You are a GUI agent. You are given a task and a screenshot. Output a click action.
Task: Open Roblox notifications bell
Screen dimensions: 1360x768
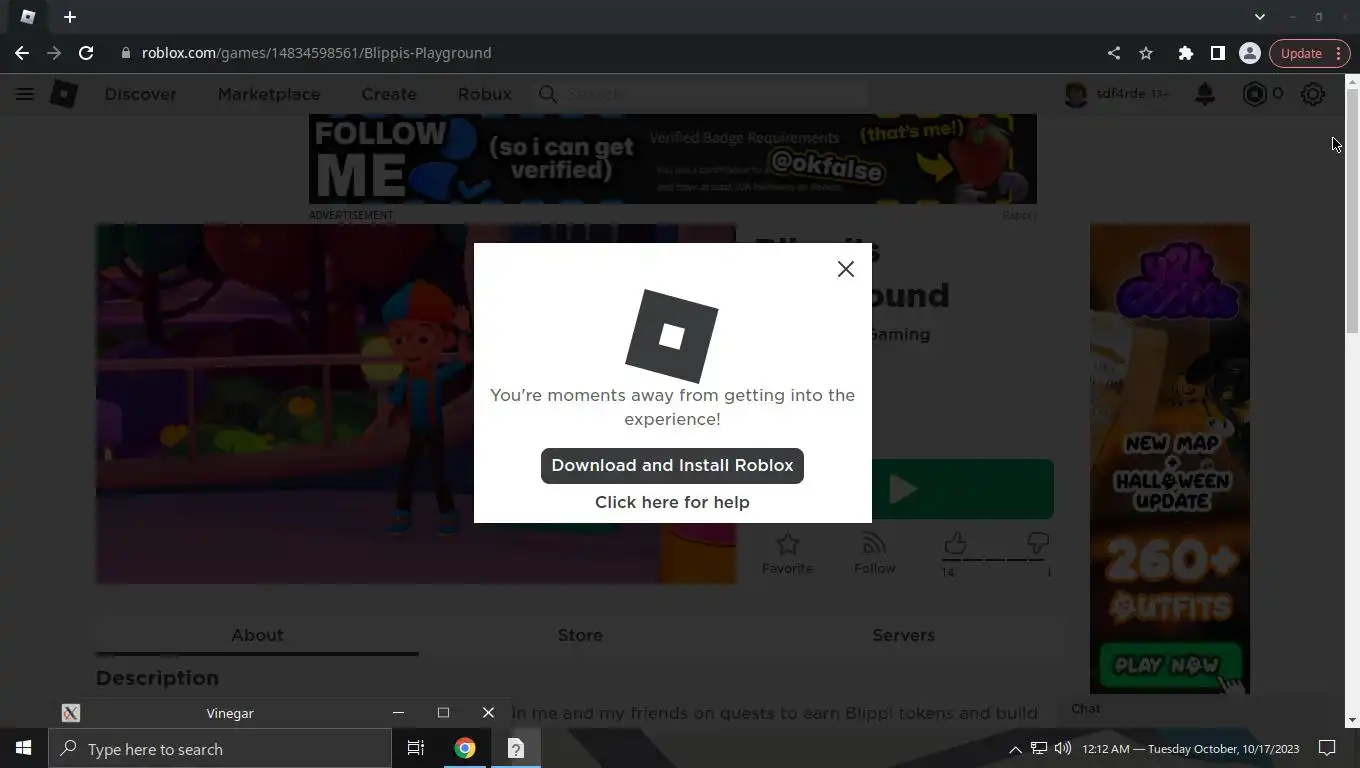[x=1205, y=94]
